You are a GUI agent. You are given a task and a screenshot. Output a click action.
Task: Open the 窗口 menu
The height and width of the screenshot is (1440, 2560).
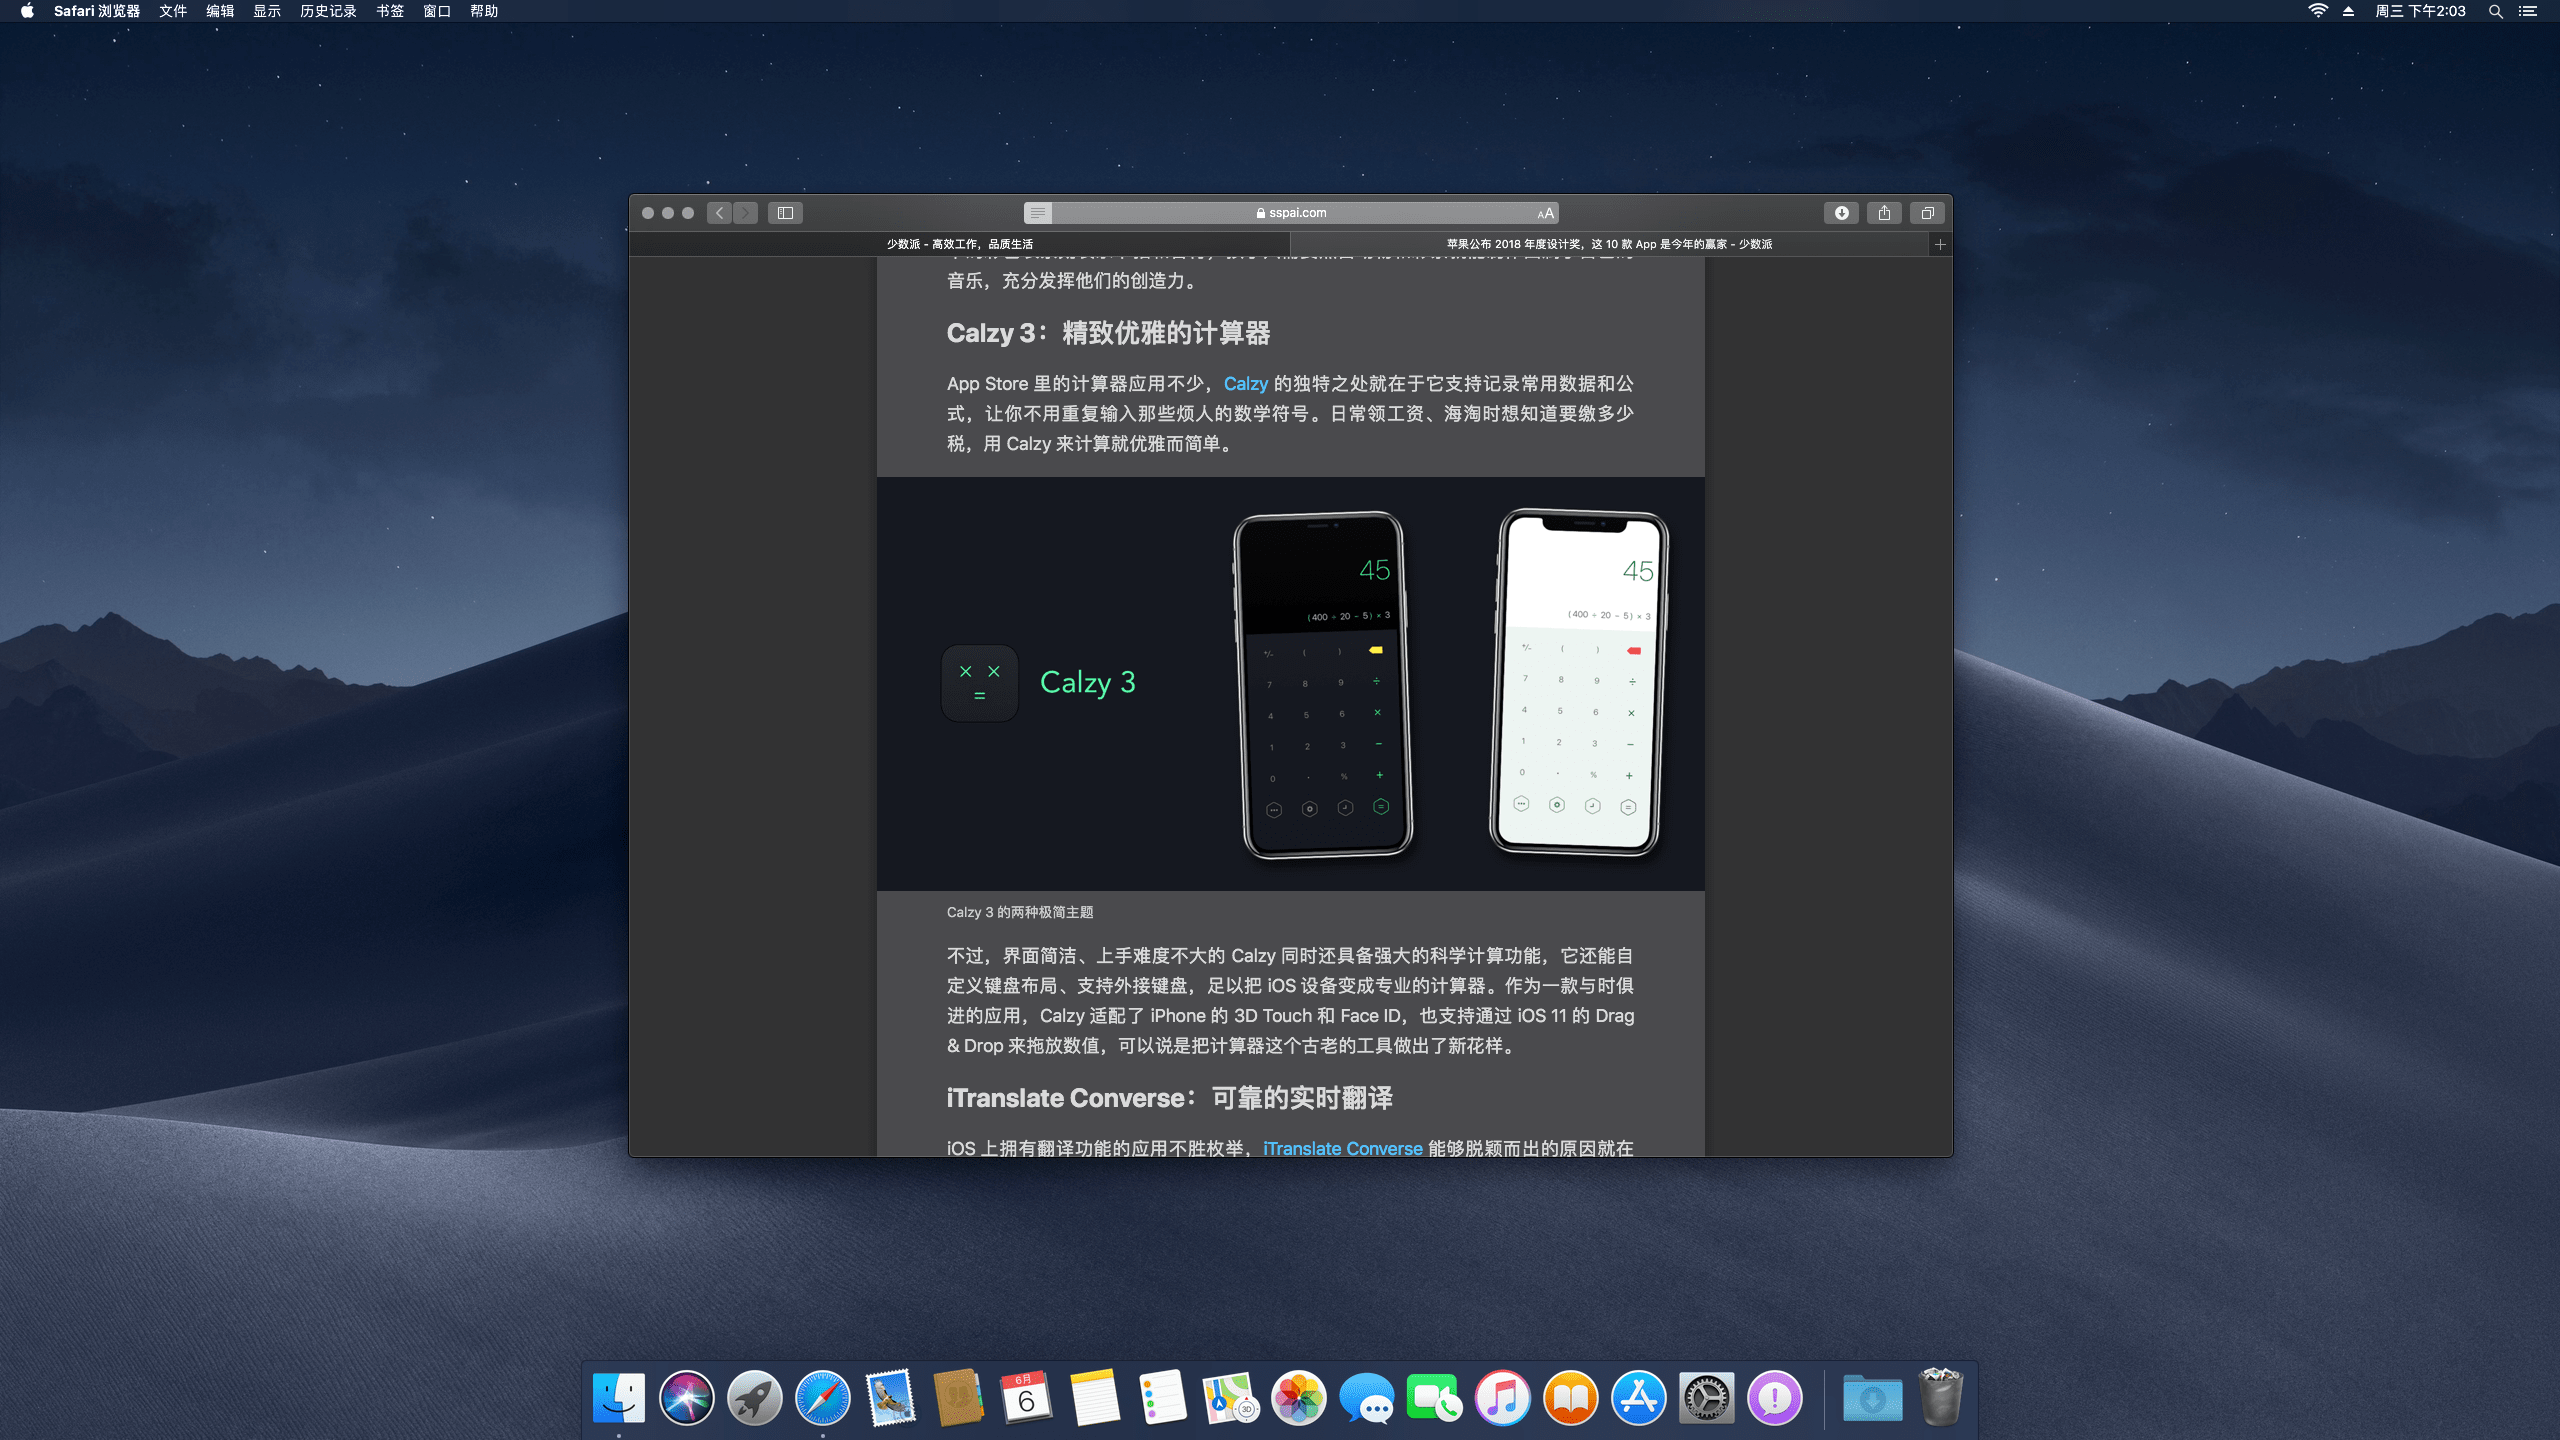click(437, 11)
